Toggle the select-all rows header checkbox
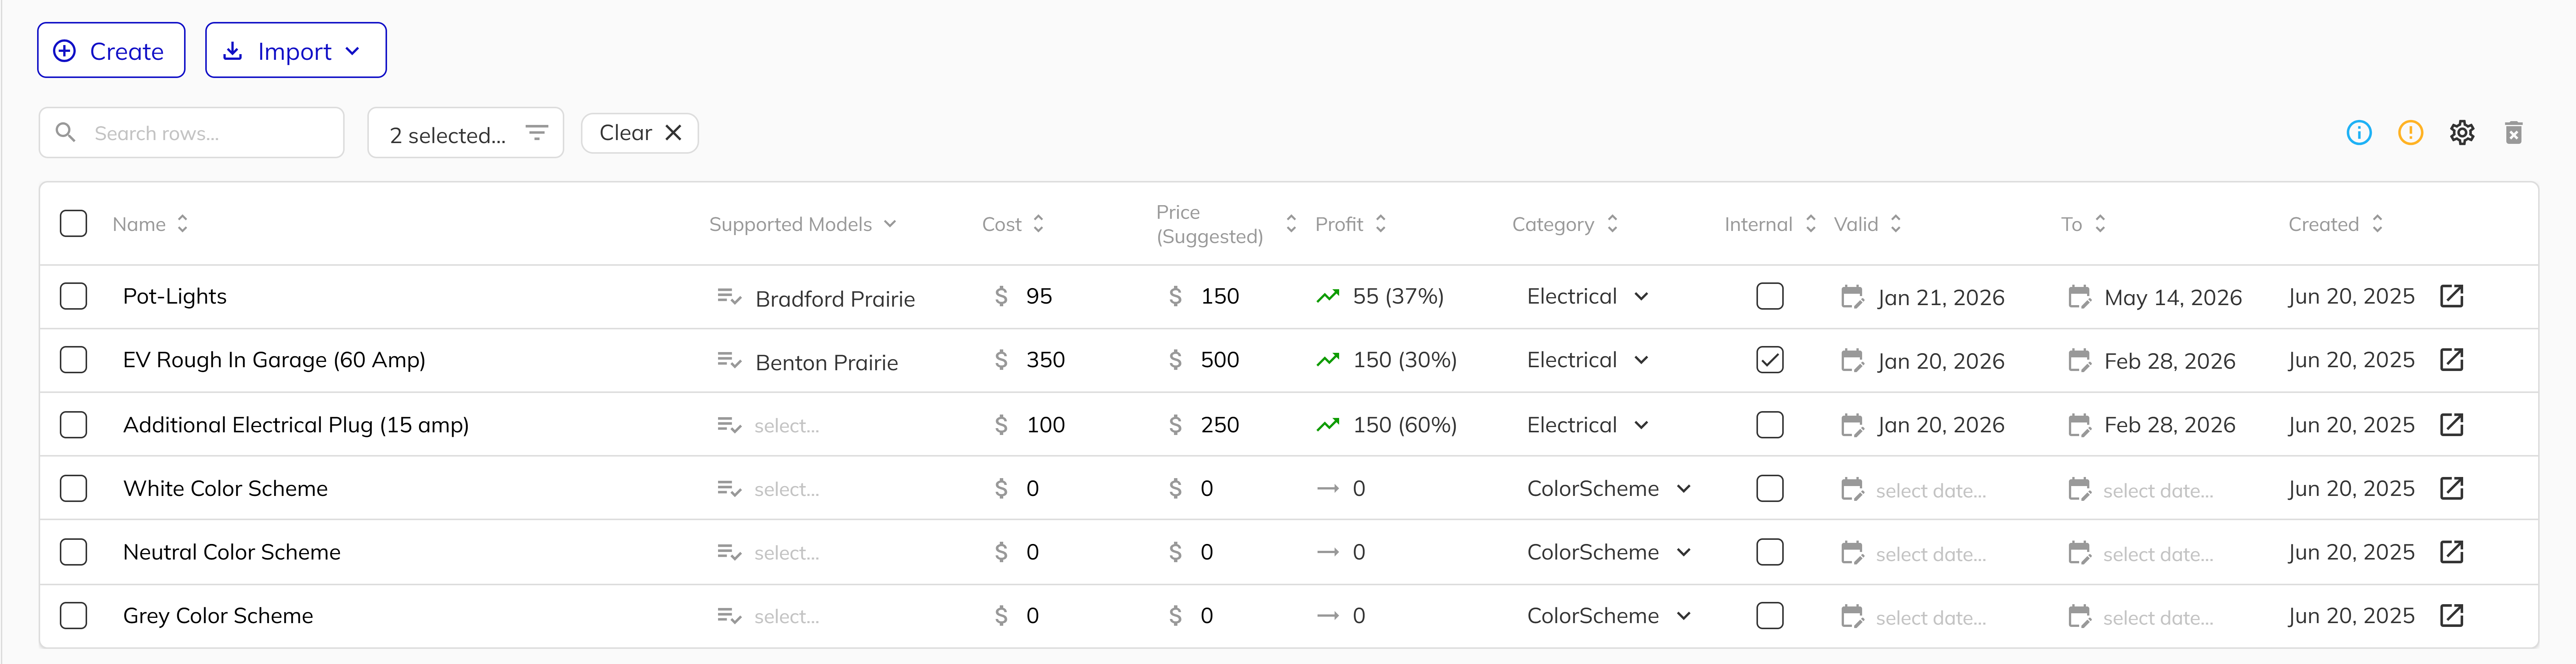This screenshot has width=2576, height=664. click(x=73, y=223)
